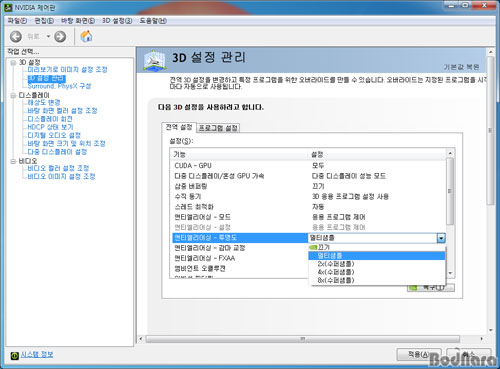This screenshot has width=500, height=369.
Task: Open the 도움말(H) menu
Action: [153, 21]
